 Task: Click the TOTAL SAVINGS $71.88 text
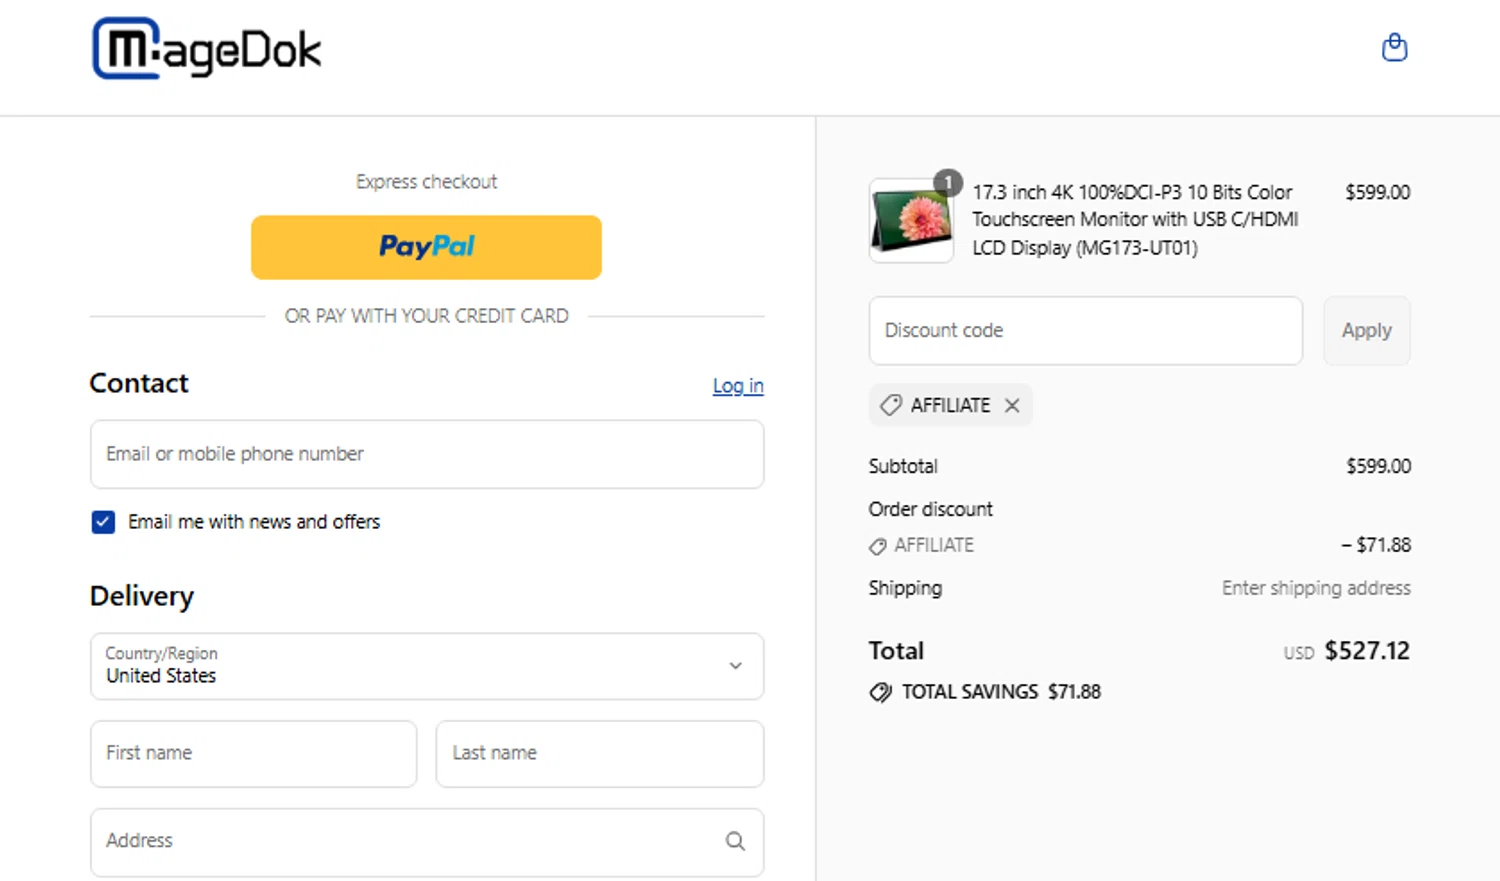point(1001,692)
